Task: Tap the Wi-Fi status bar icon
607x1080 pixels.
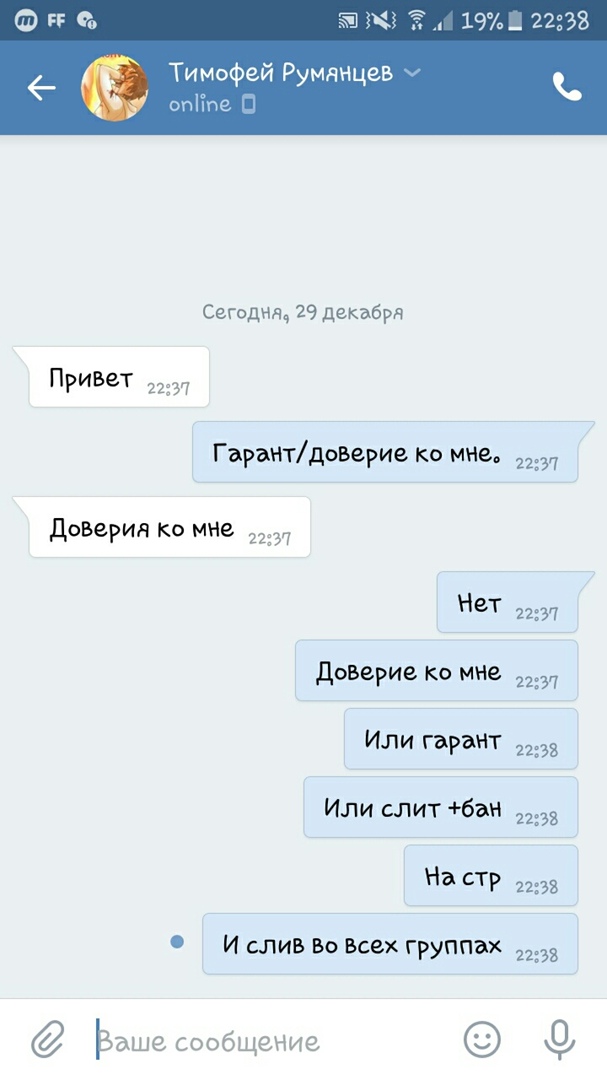Action: [x=415, y=21]
